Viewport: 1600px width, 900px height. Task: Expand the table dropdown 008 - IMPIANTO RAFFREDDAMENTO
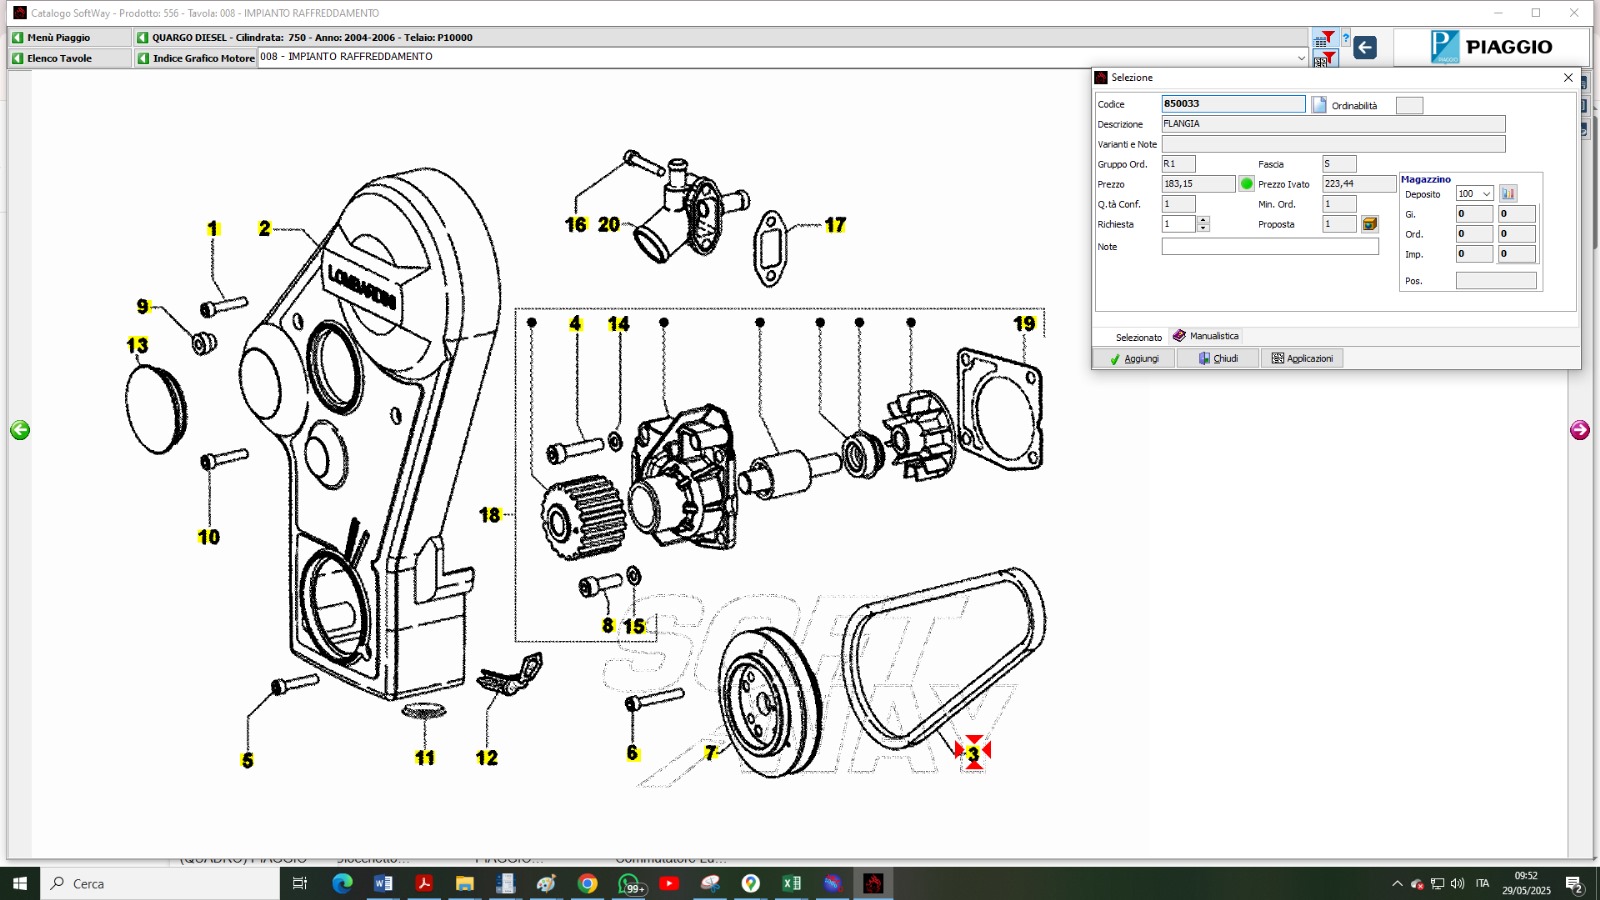tap(1301, 58)
